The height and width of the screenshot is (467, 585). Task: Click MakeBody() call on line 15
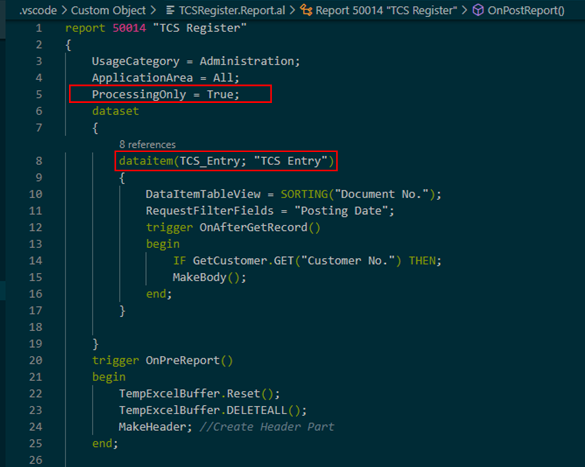point(206,277)
